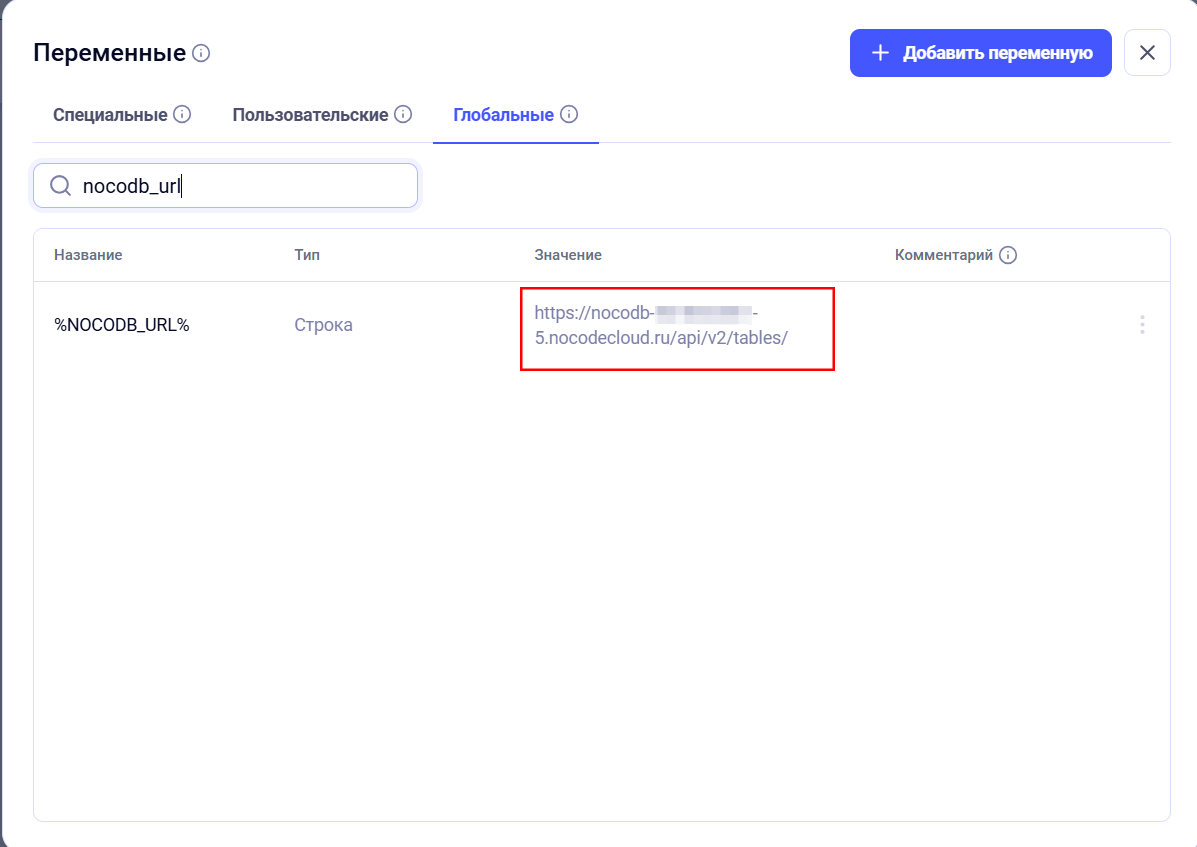The width and height of the screenshot is (1197, 847).
Task: Click the info icon next to Комментарий
Action: (1008, 255)
